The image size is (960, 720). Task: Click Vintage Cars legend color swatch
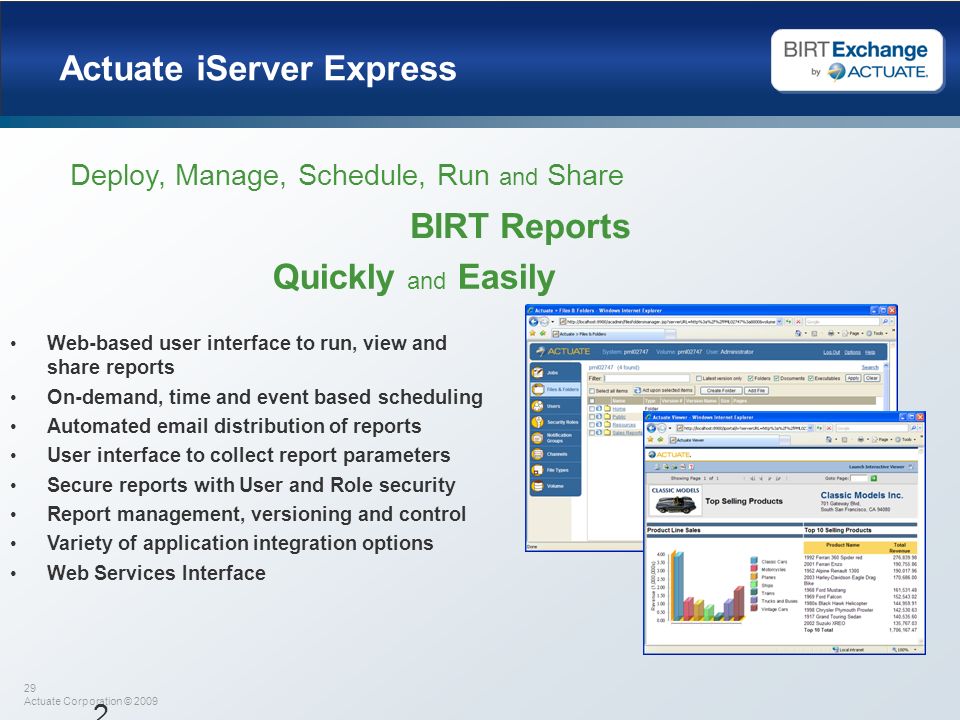(x=754, y=609)
